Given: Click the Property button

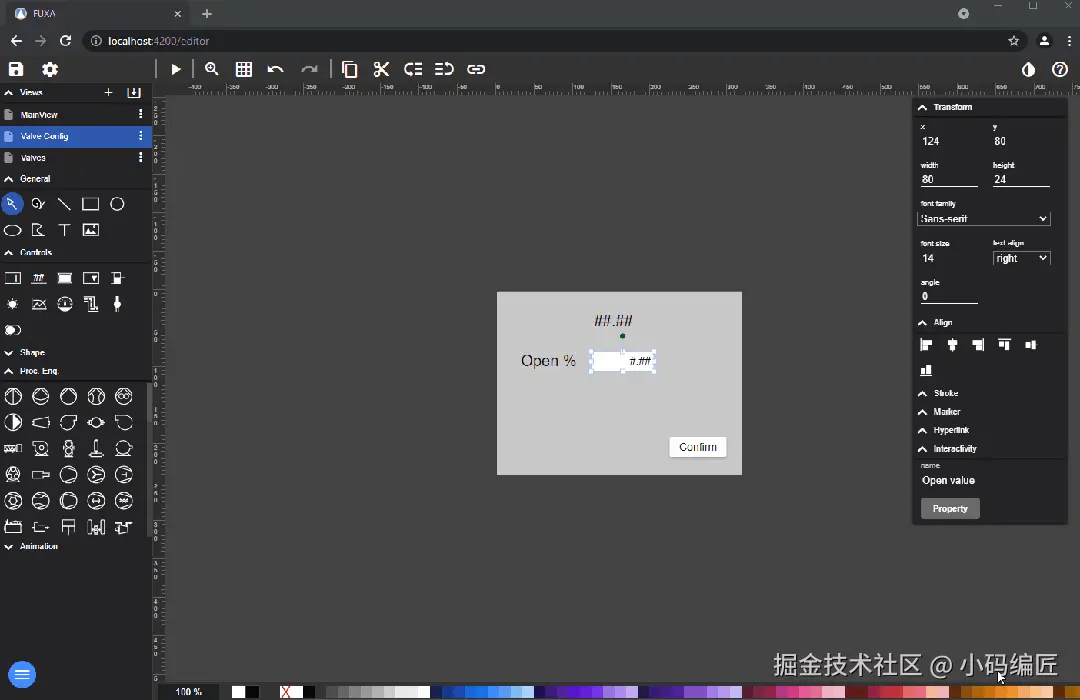Looking at the screenshot, I should pos(950,508).
